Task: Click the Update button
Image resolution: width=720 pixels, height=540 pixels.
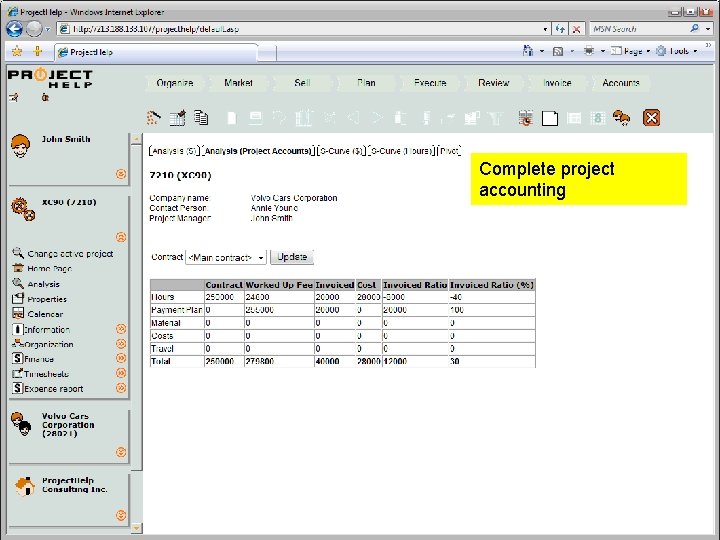Action: click(x=292, y=257)
